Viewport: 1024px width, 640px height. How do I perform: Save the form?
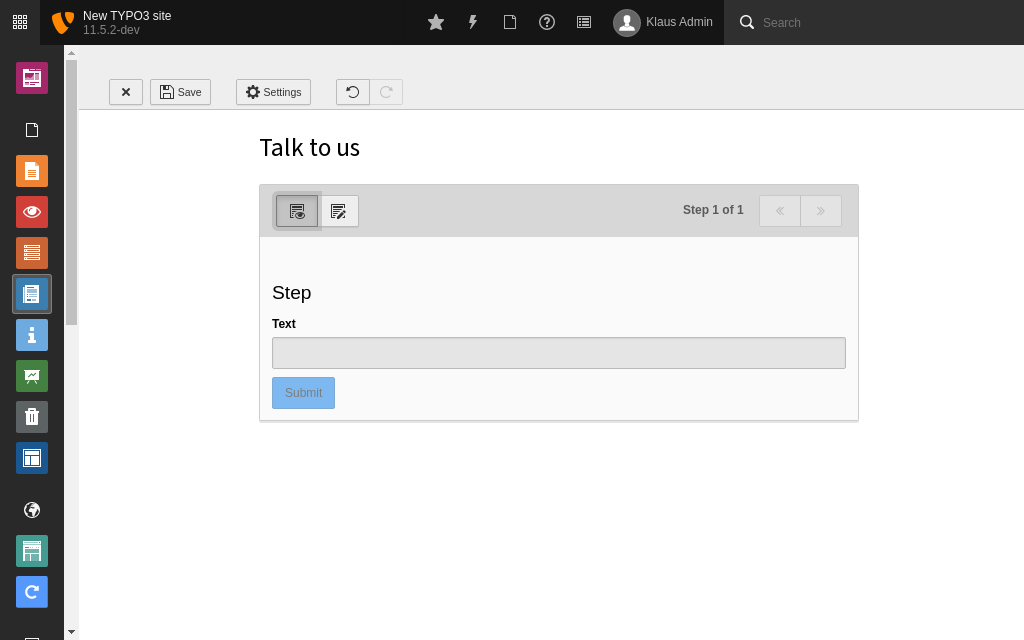180,92
